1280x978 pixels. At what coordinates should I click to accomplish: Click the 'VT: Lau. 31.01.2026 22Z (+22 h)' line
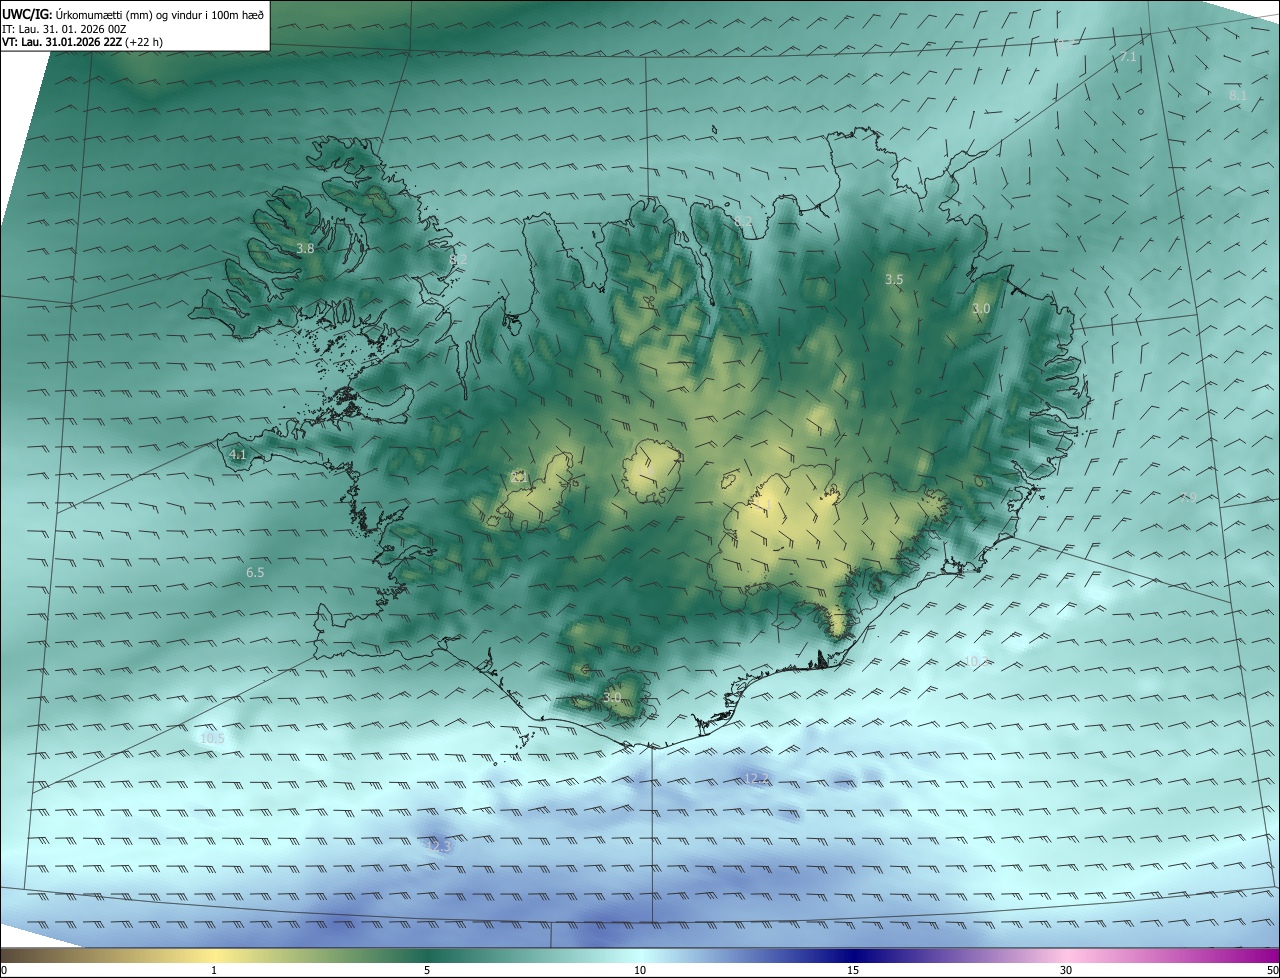[83, 42]
